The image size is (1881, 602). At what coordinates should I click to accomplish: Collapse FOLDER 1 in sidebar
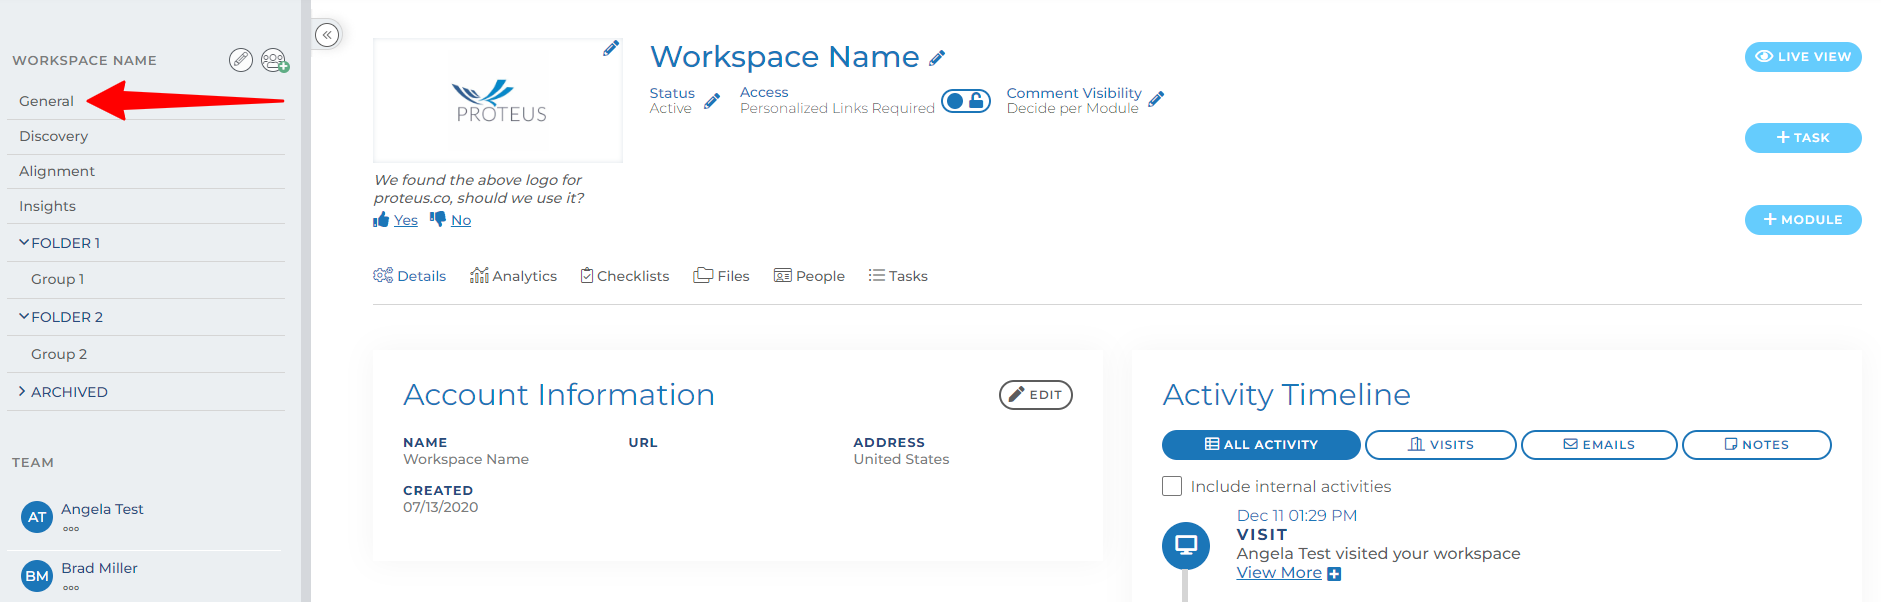click(x=24, y=243)
